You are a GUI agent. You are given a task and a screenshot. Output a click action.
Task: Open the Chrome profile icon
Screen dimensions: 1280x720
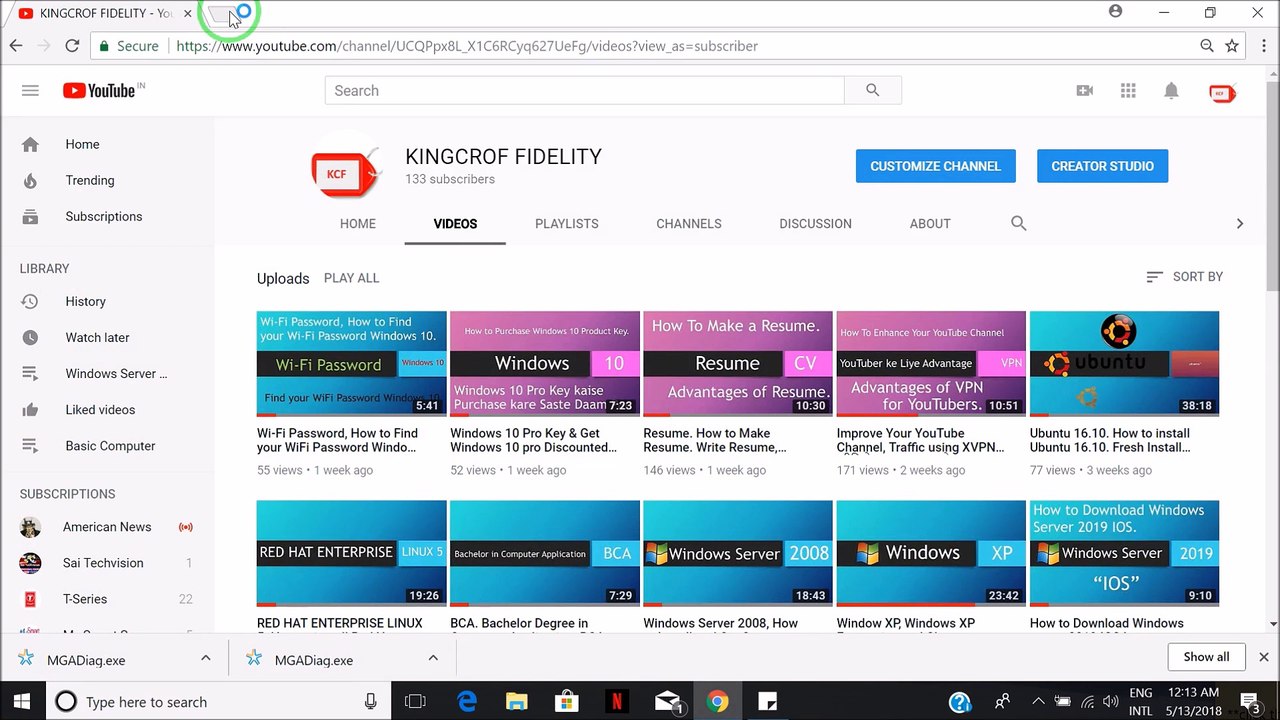(1115, 12)
